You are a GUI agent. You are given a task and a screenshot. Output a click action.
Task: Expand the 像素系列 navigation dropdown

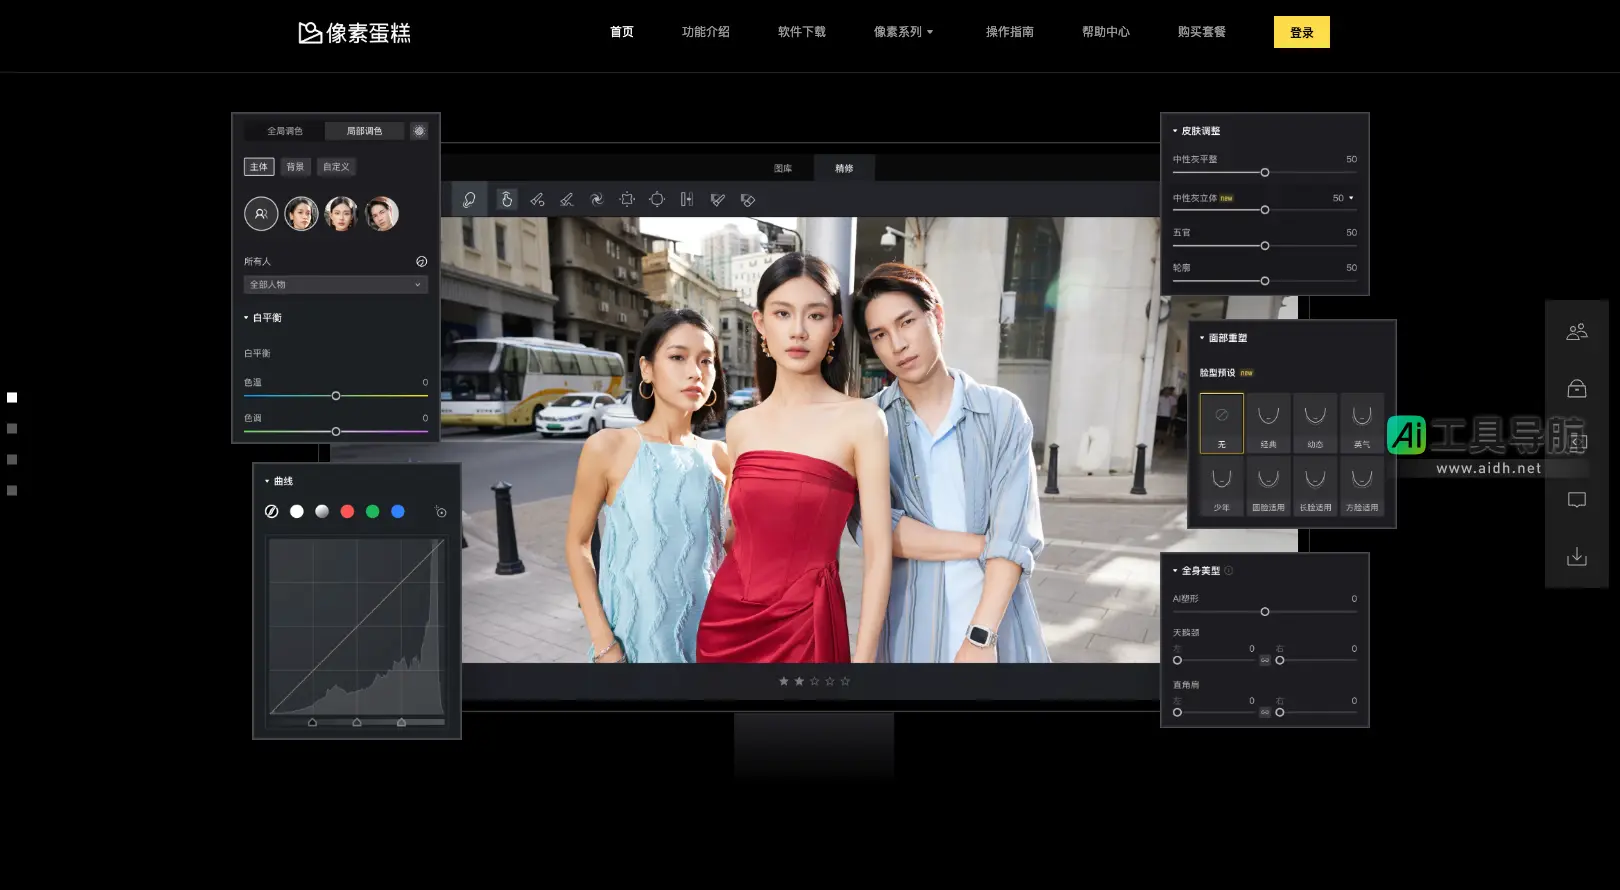pyautogui.click(x=903, y=32)
